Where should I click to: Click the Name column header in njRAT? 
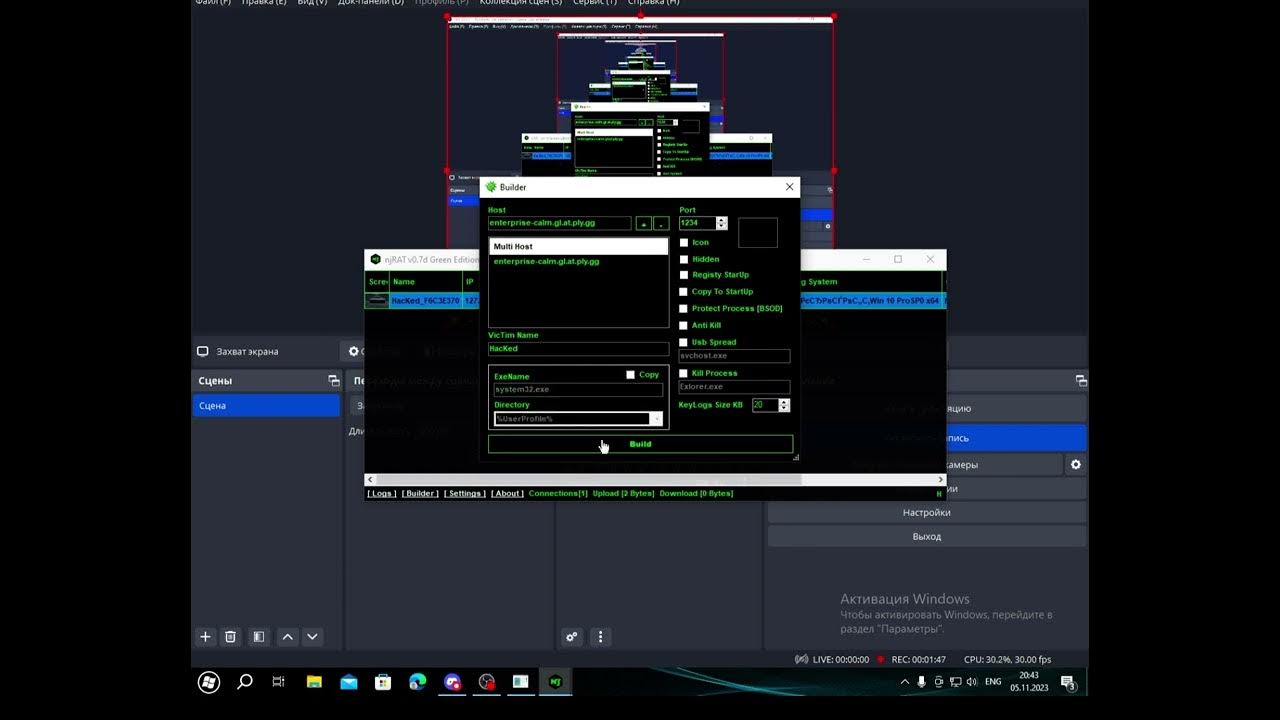tap(425, 282)
